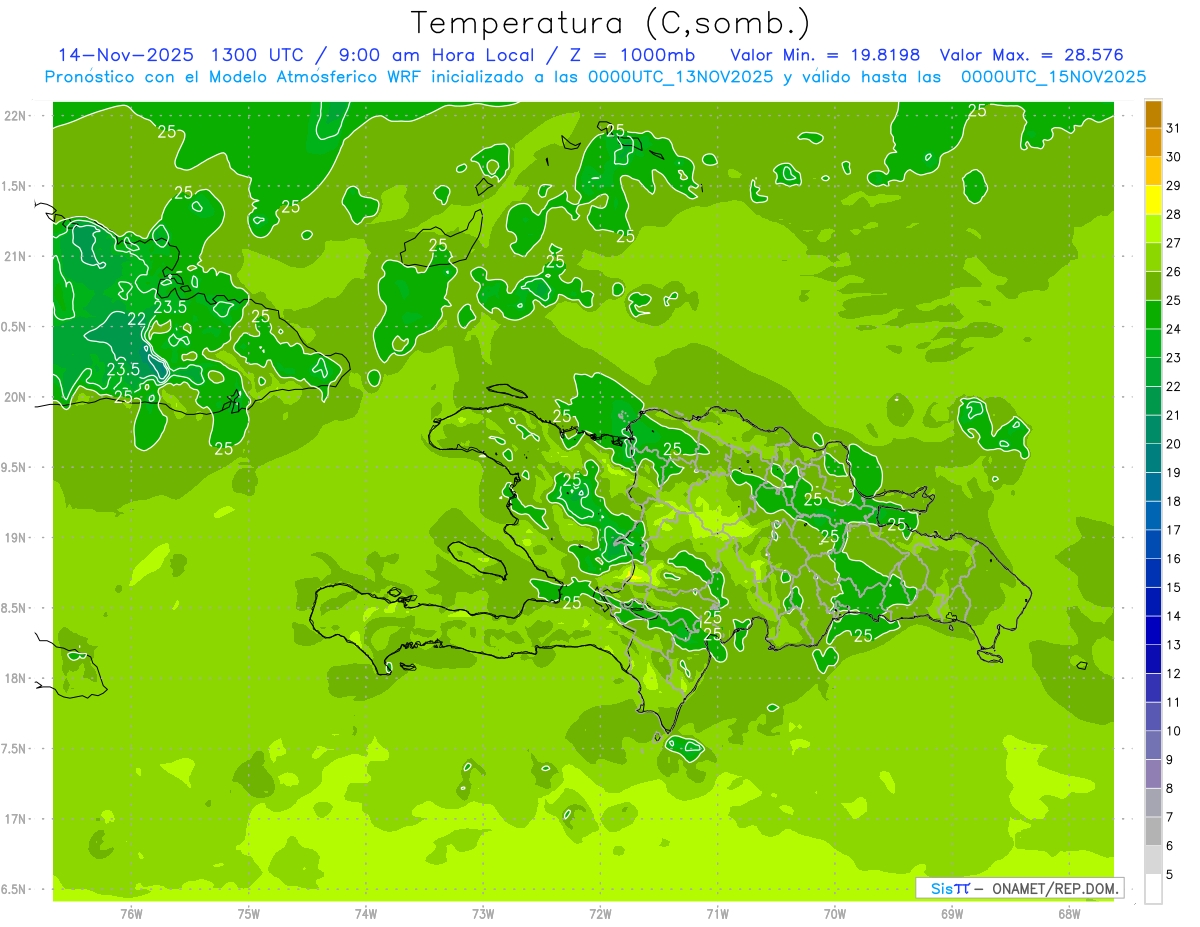The width and height of the screenshot is (1200, 927).
Task: Click the green legend swatch between 24 and 25
Action: (1153, 315)
